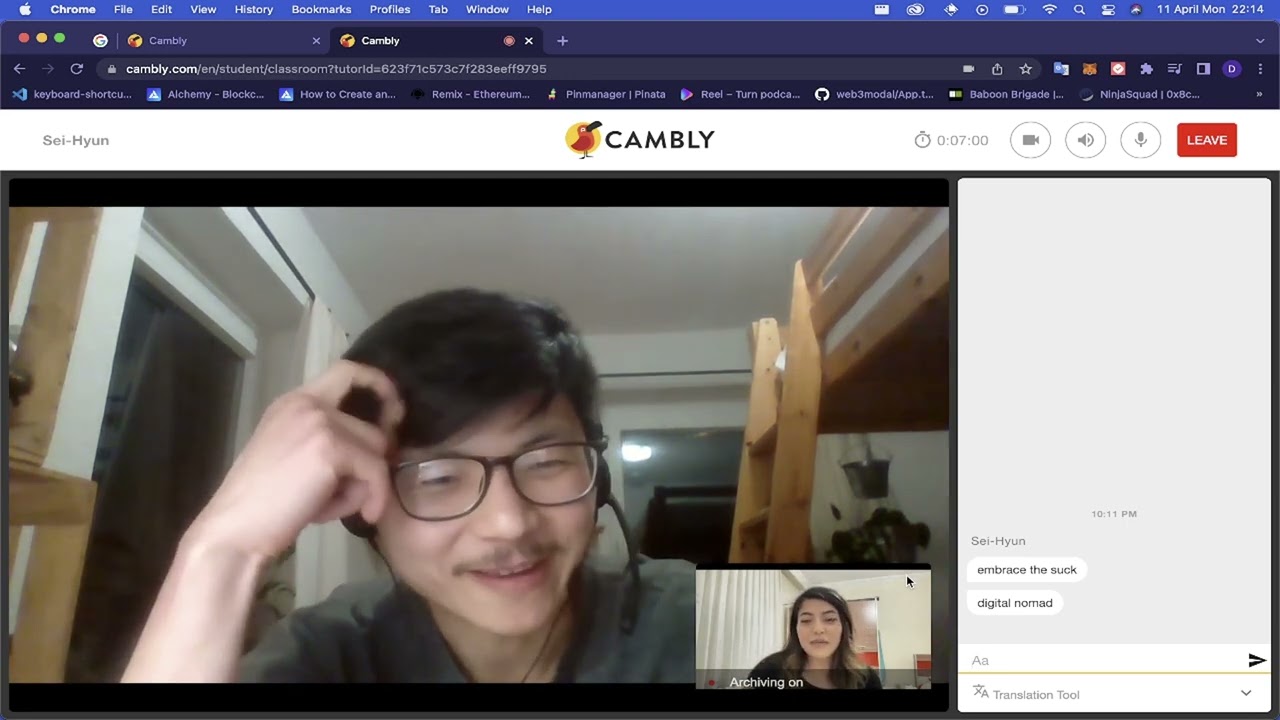Open Control Center in the menu bar
1280x720 pixels.
tap(1108, 10)
